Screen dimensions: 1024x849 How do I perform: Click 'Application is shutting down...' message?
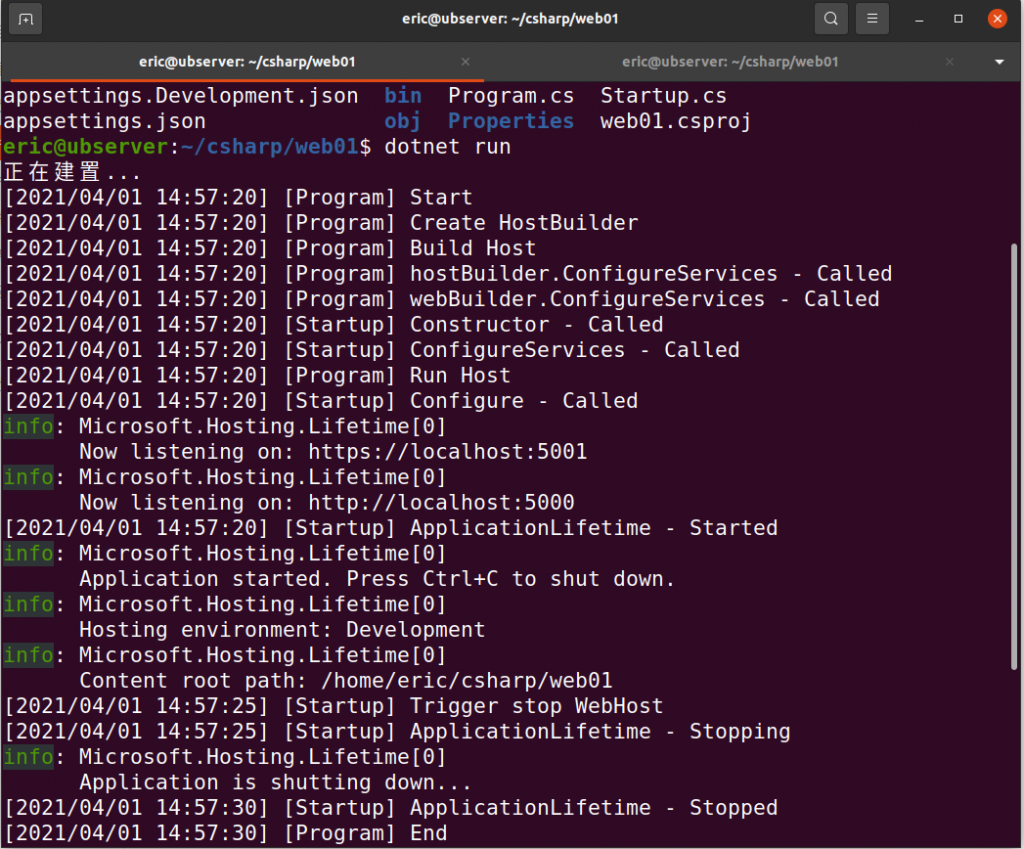[275, 783]
